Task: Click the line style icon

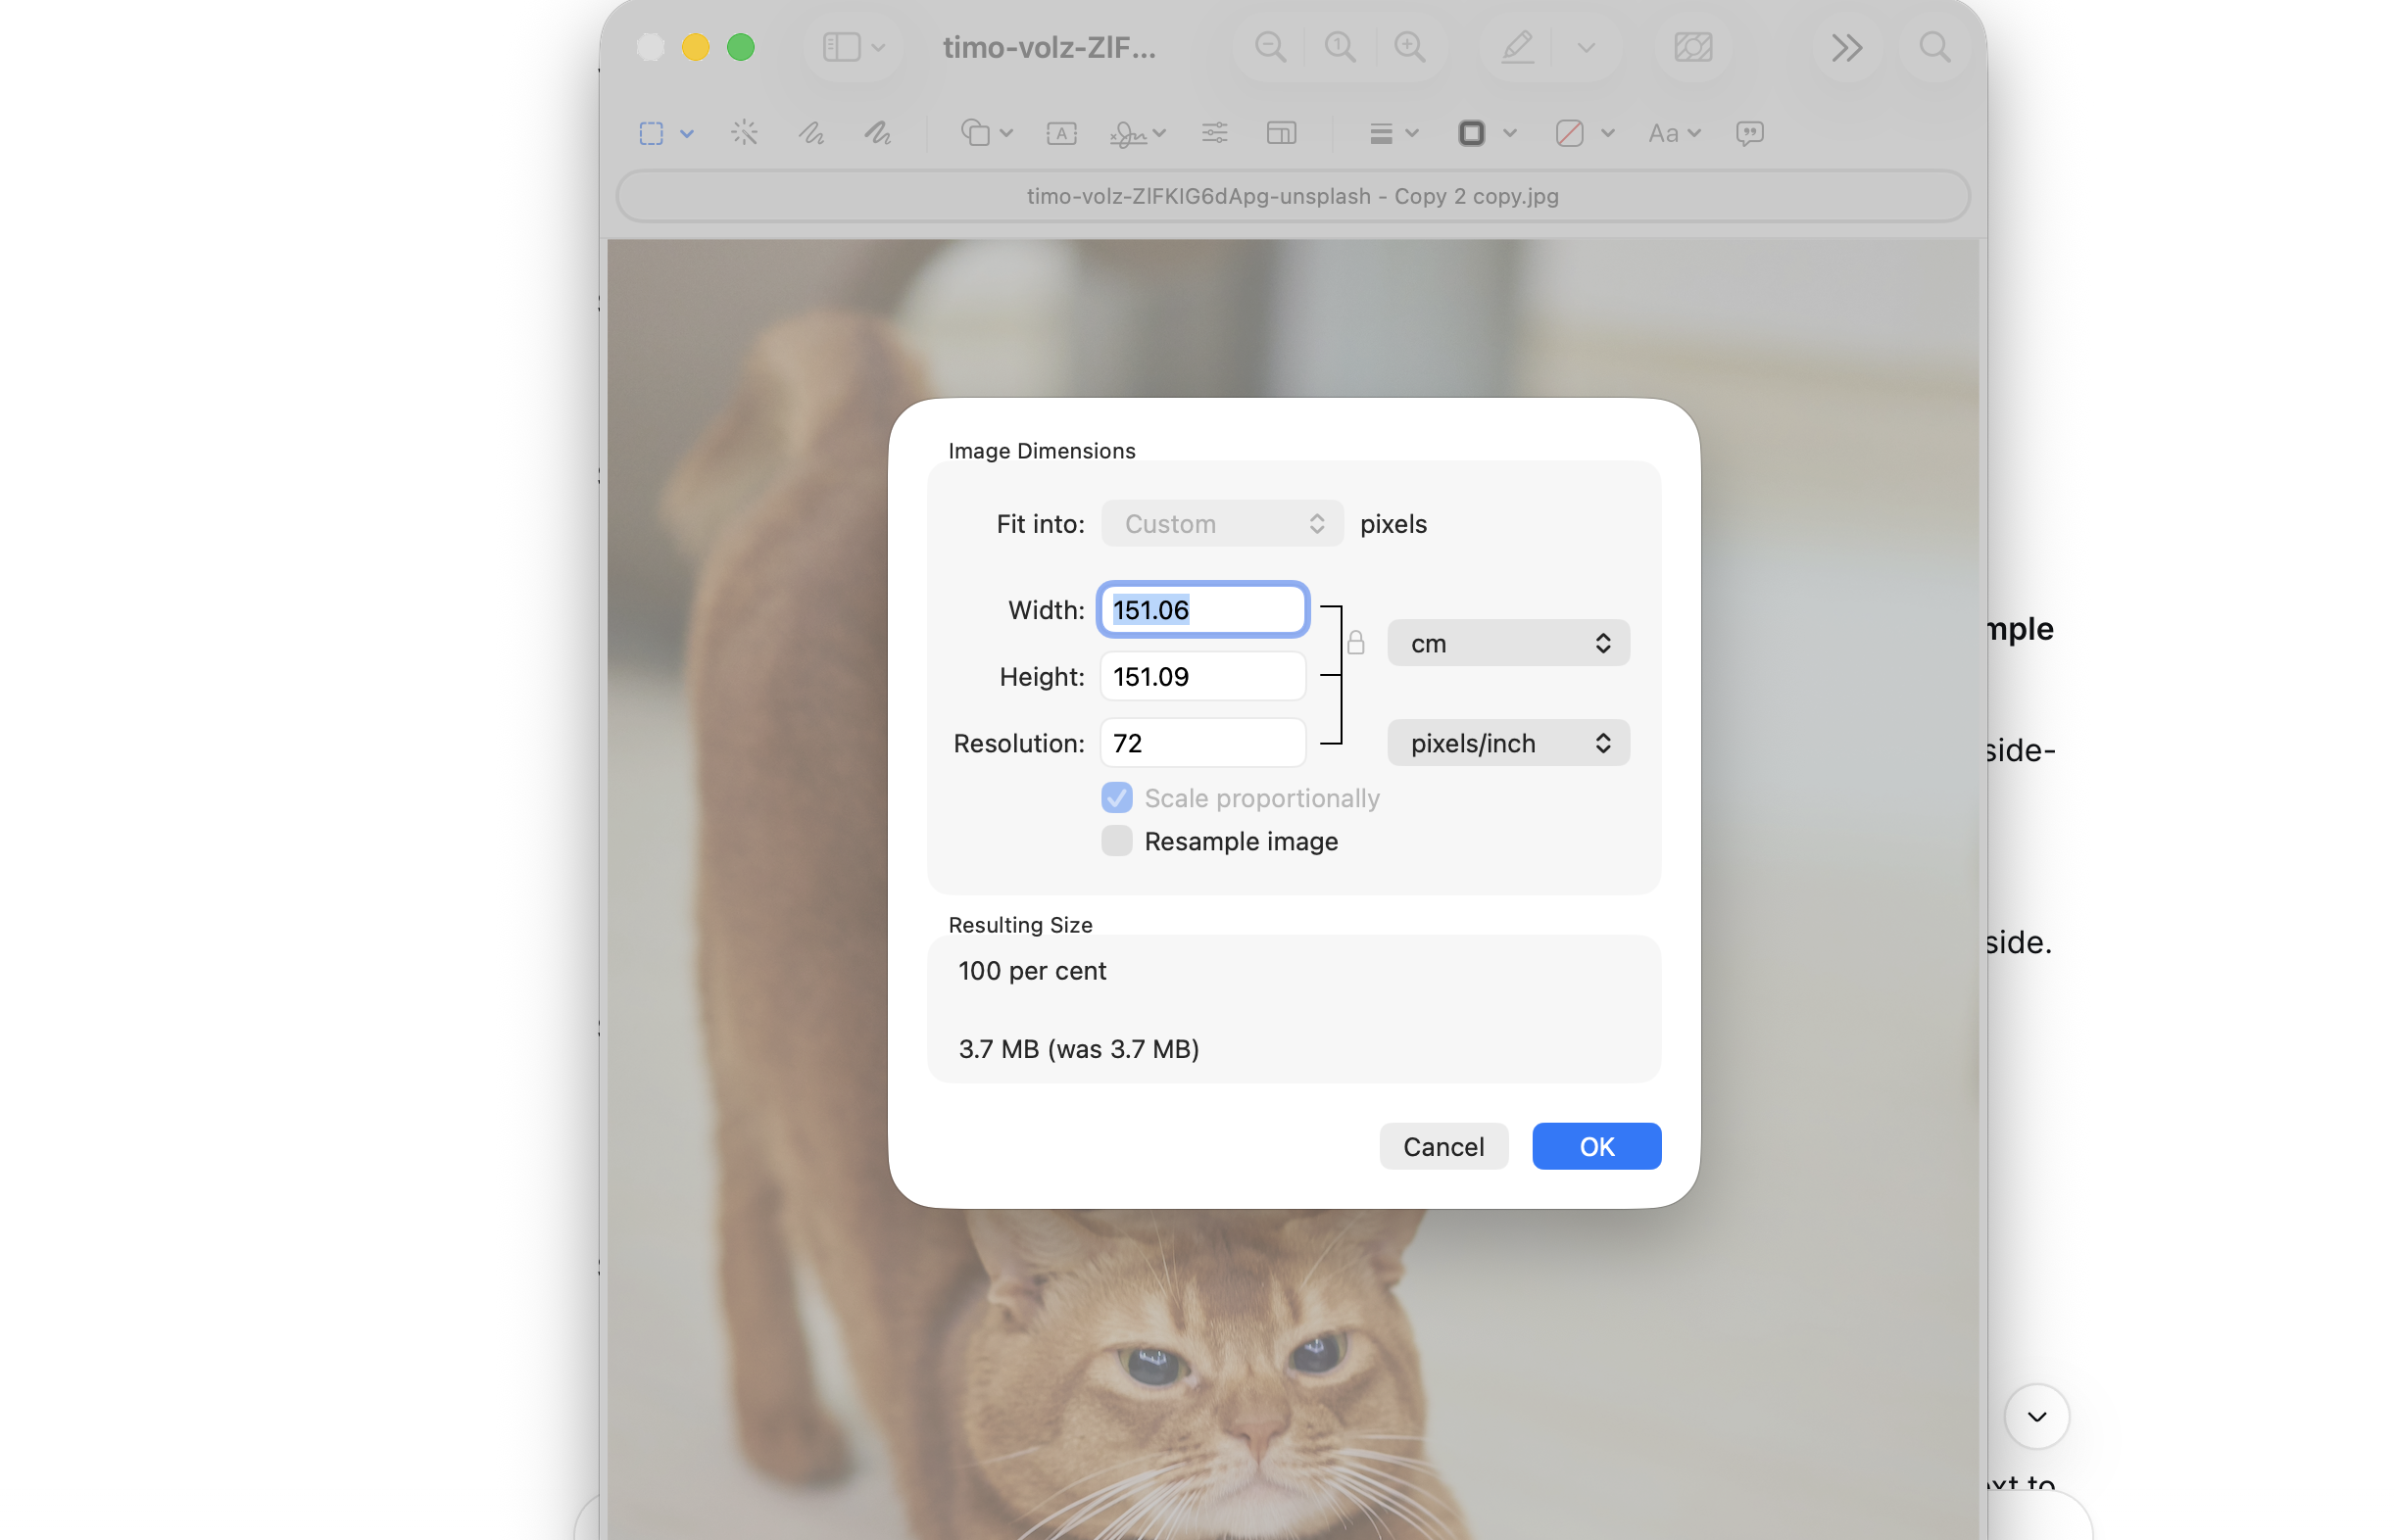Action: (1381, 133)
